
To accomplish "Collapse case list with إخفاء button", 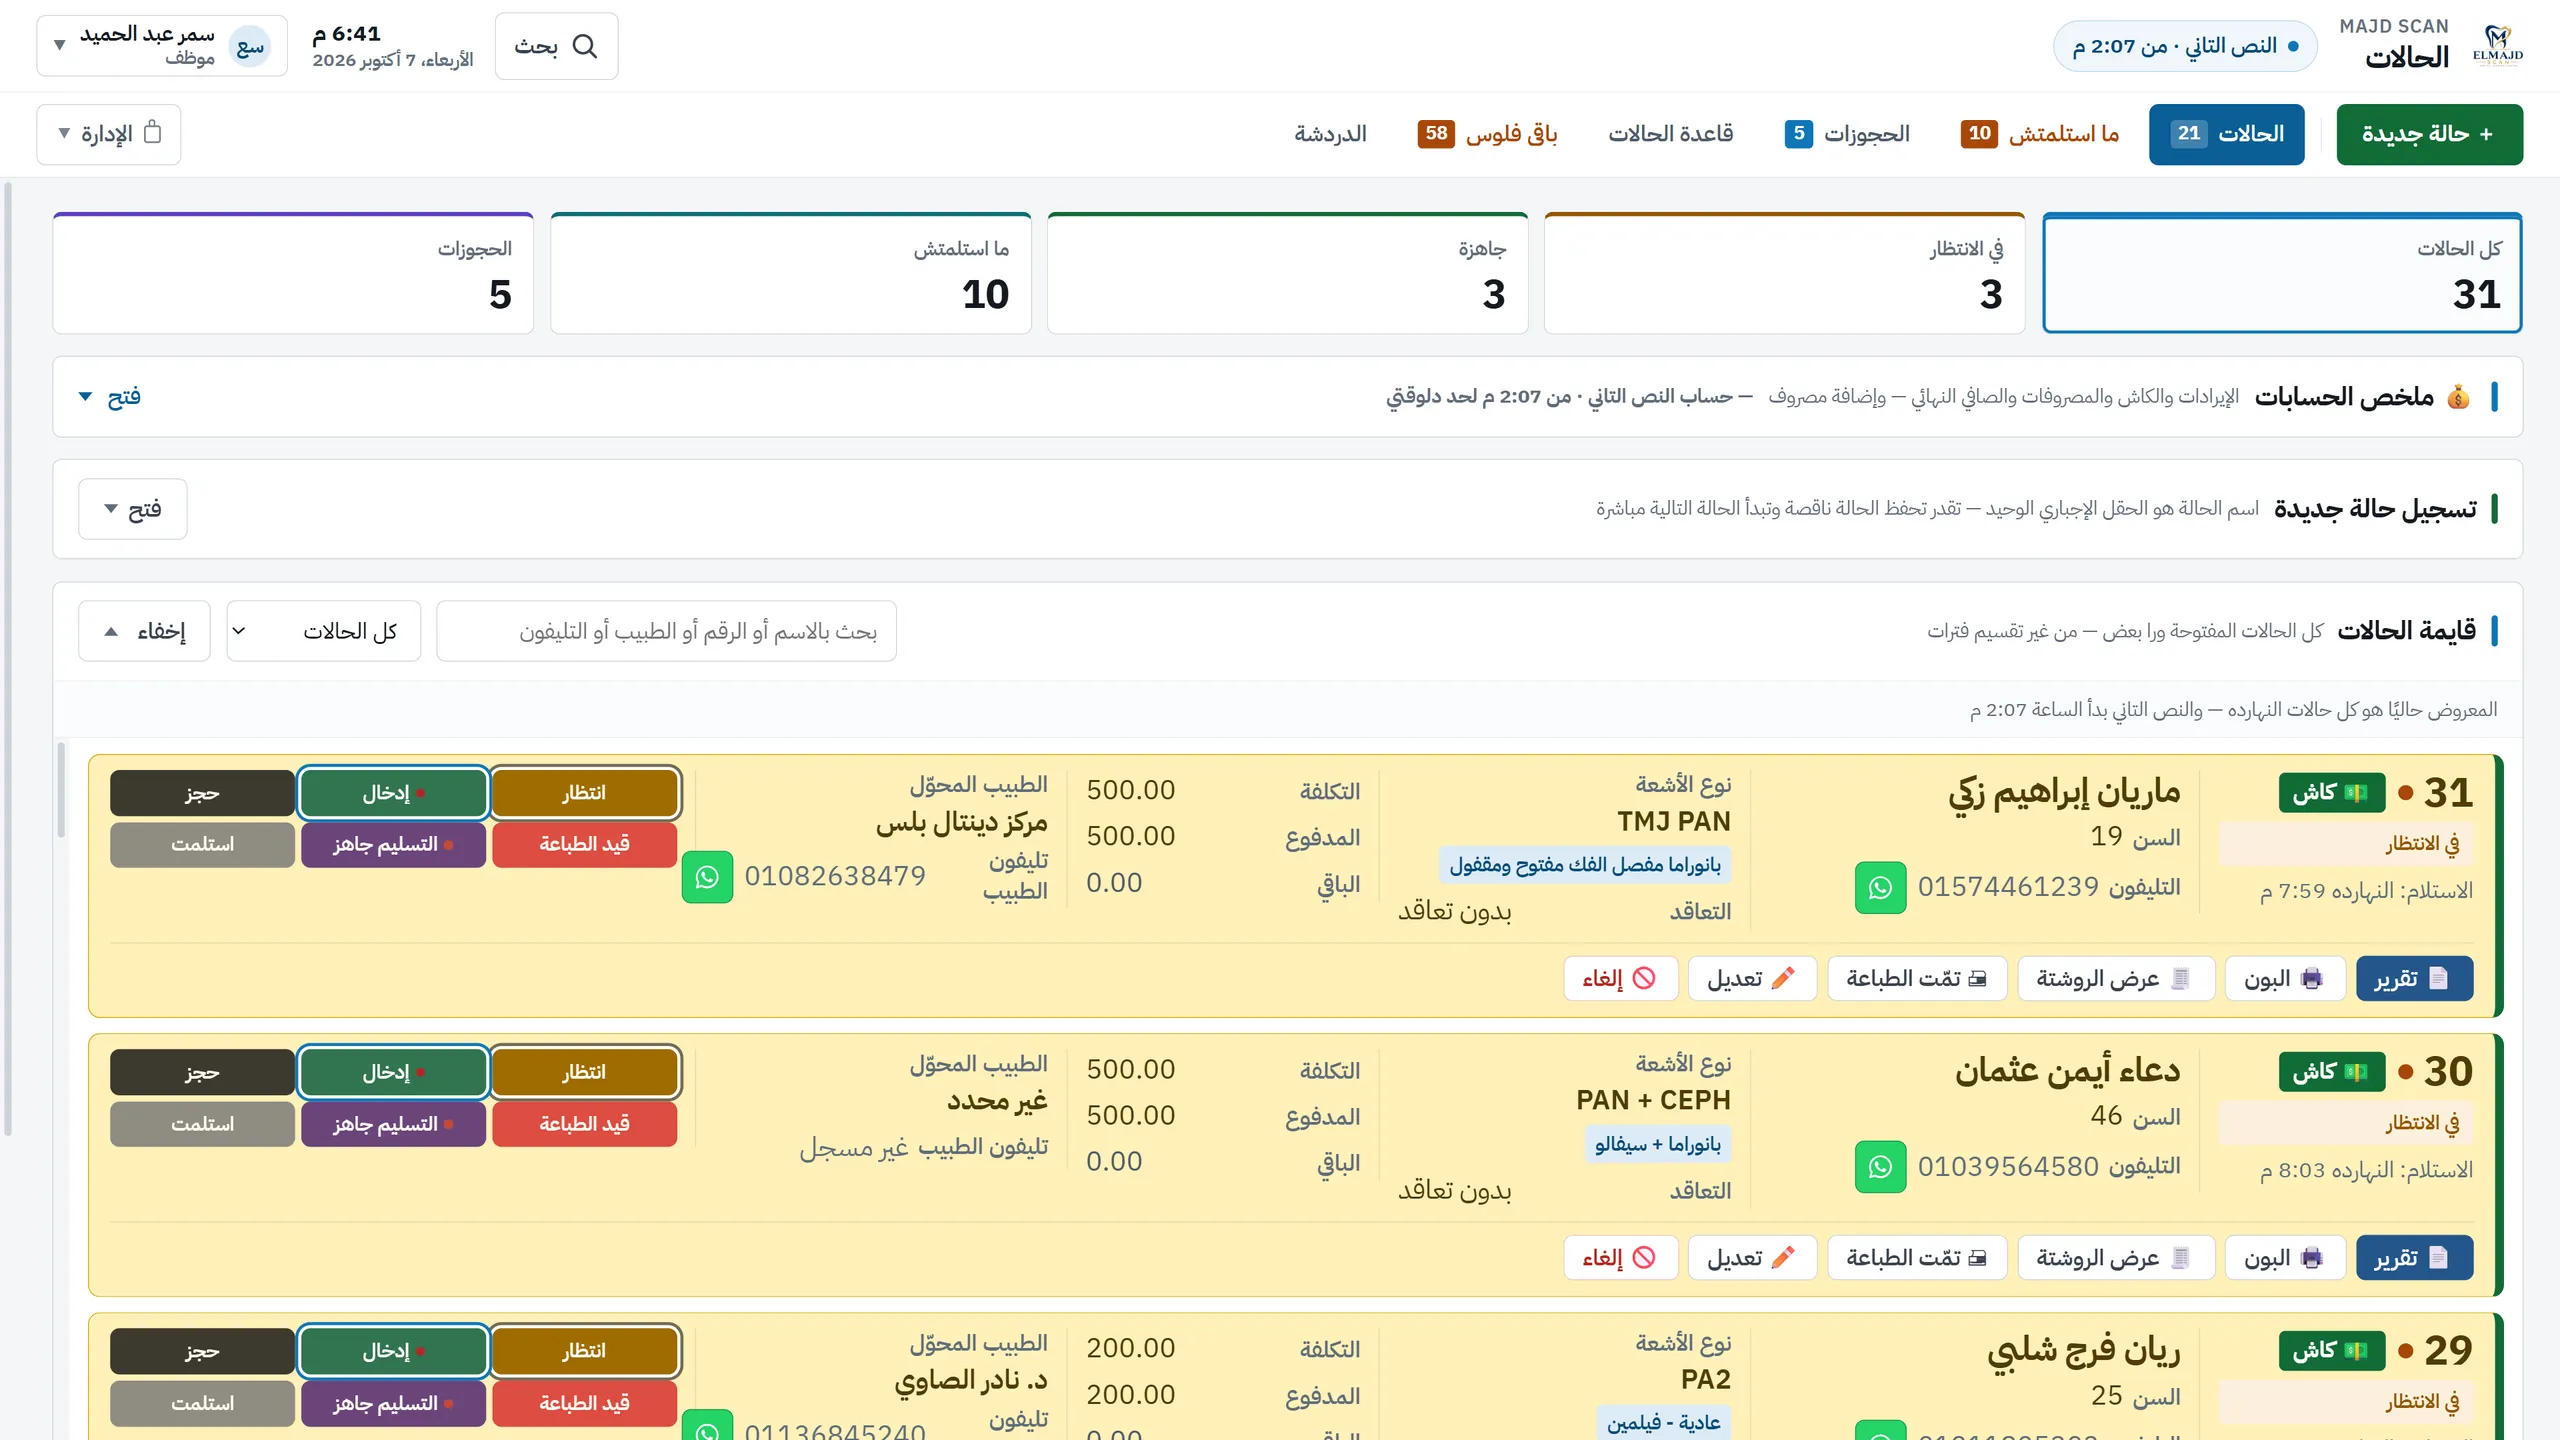I will pyautogui.click(x=145, y=631).
